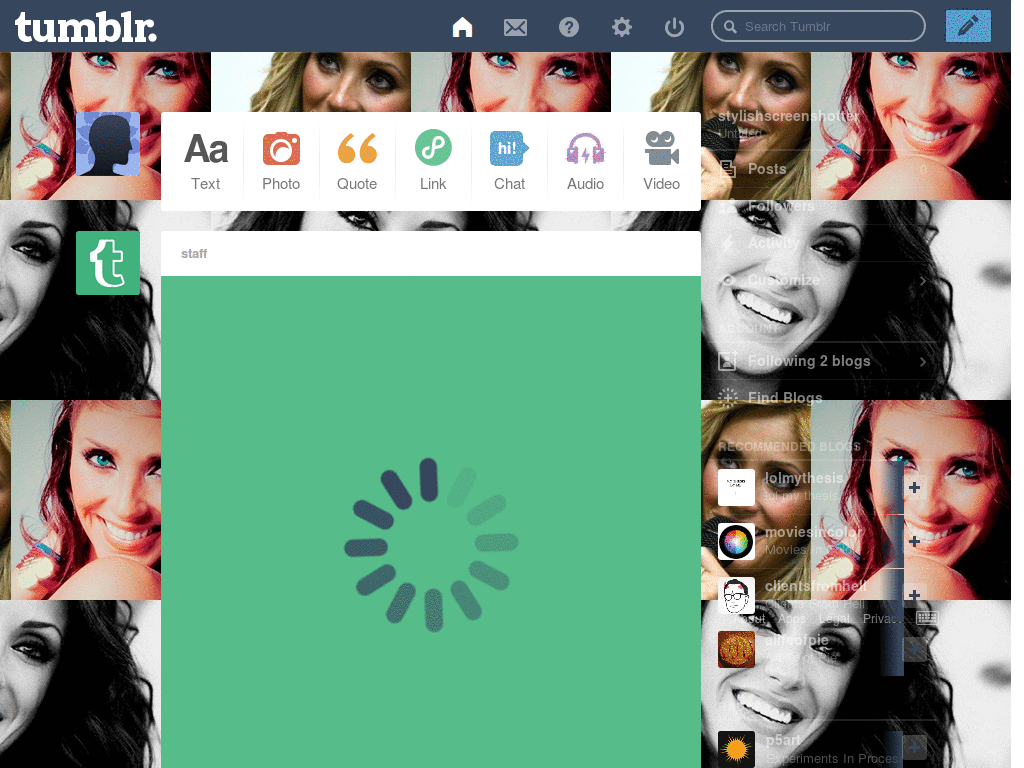Click the user silhouette avatar
1024x768 pixels.
108,144
